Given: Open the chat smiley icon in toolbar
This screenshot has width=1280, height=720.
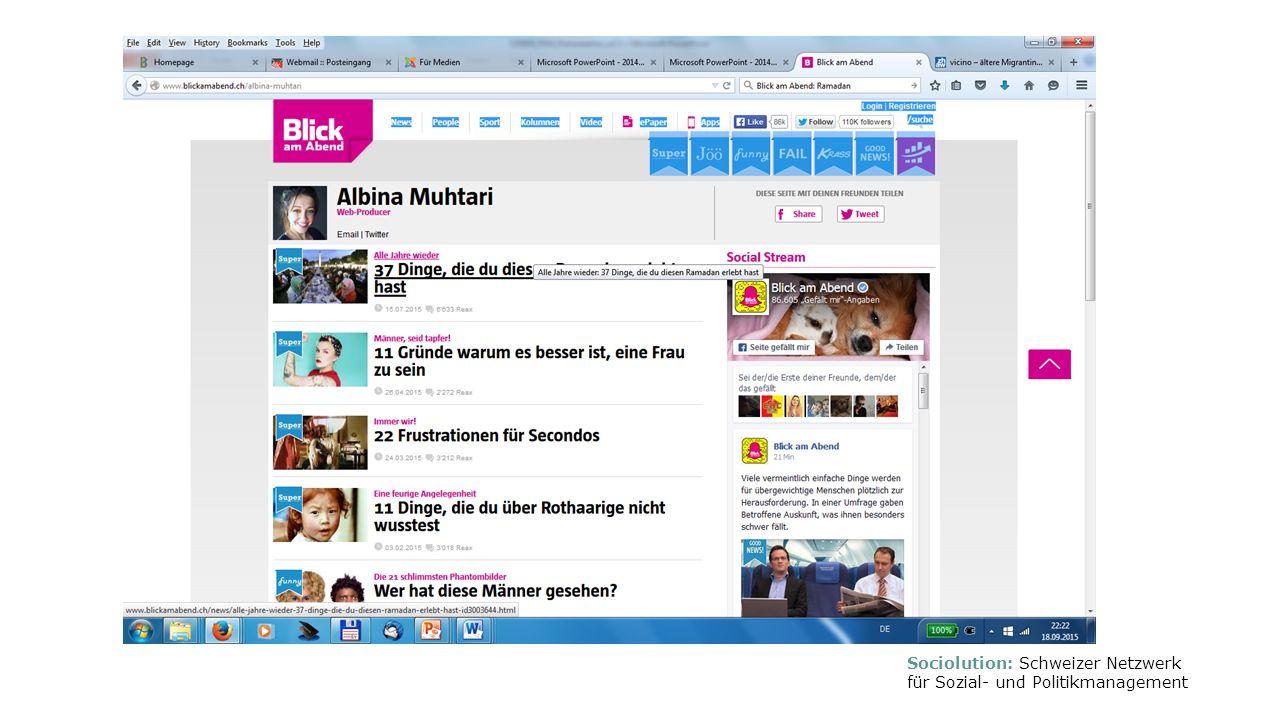Looking at the screenshot, I should 1053,86.
